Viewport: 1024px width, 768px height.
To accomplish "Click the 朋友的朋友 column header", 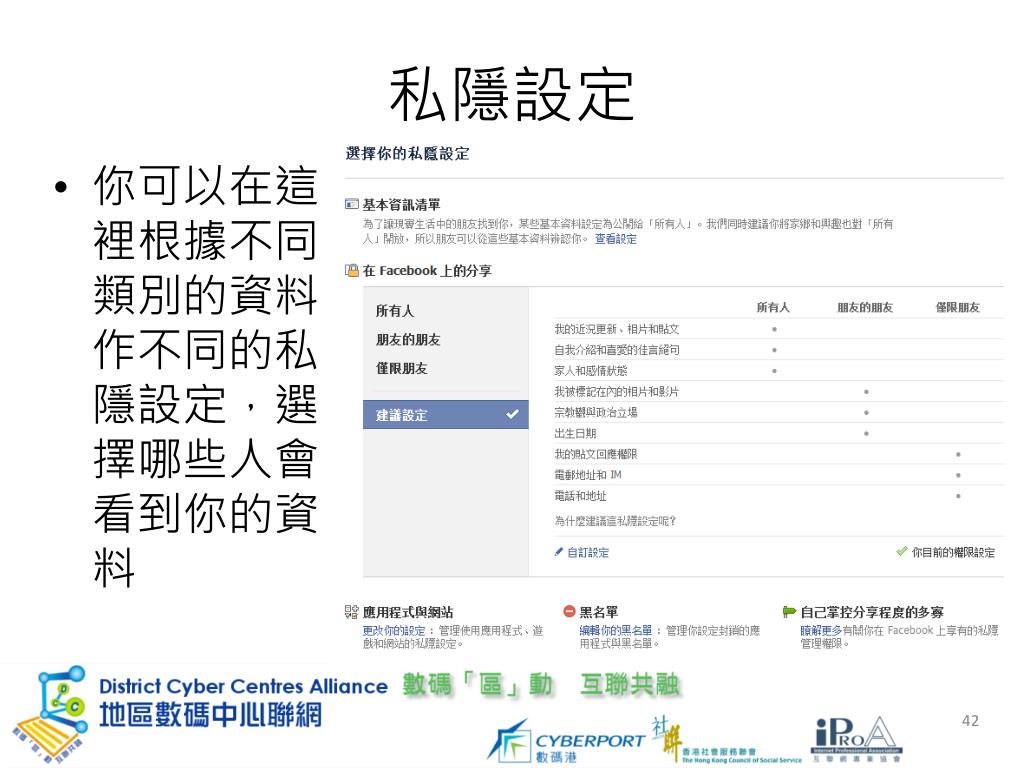I will 865,307.
